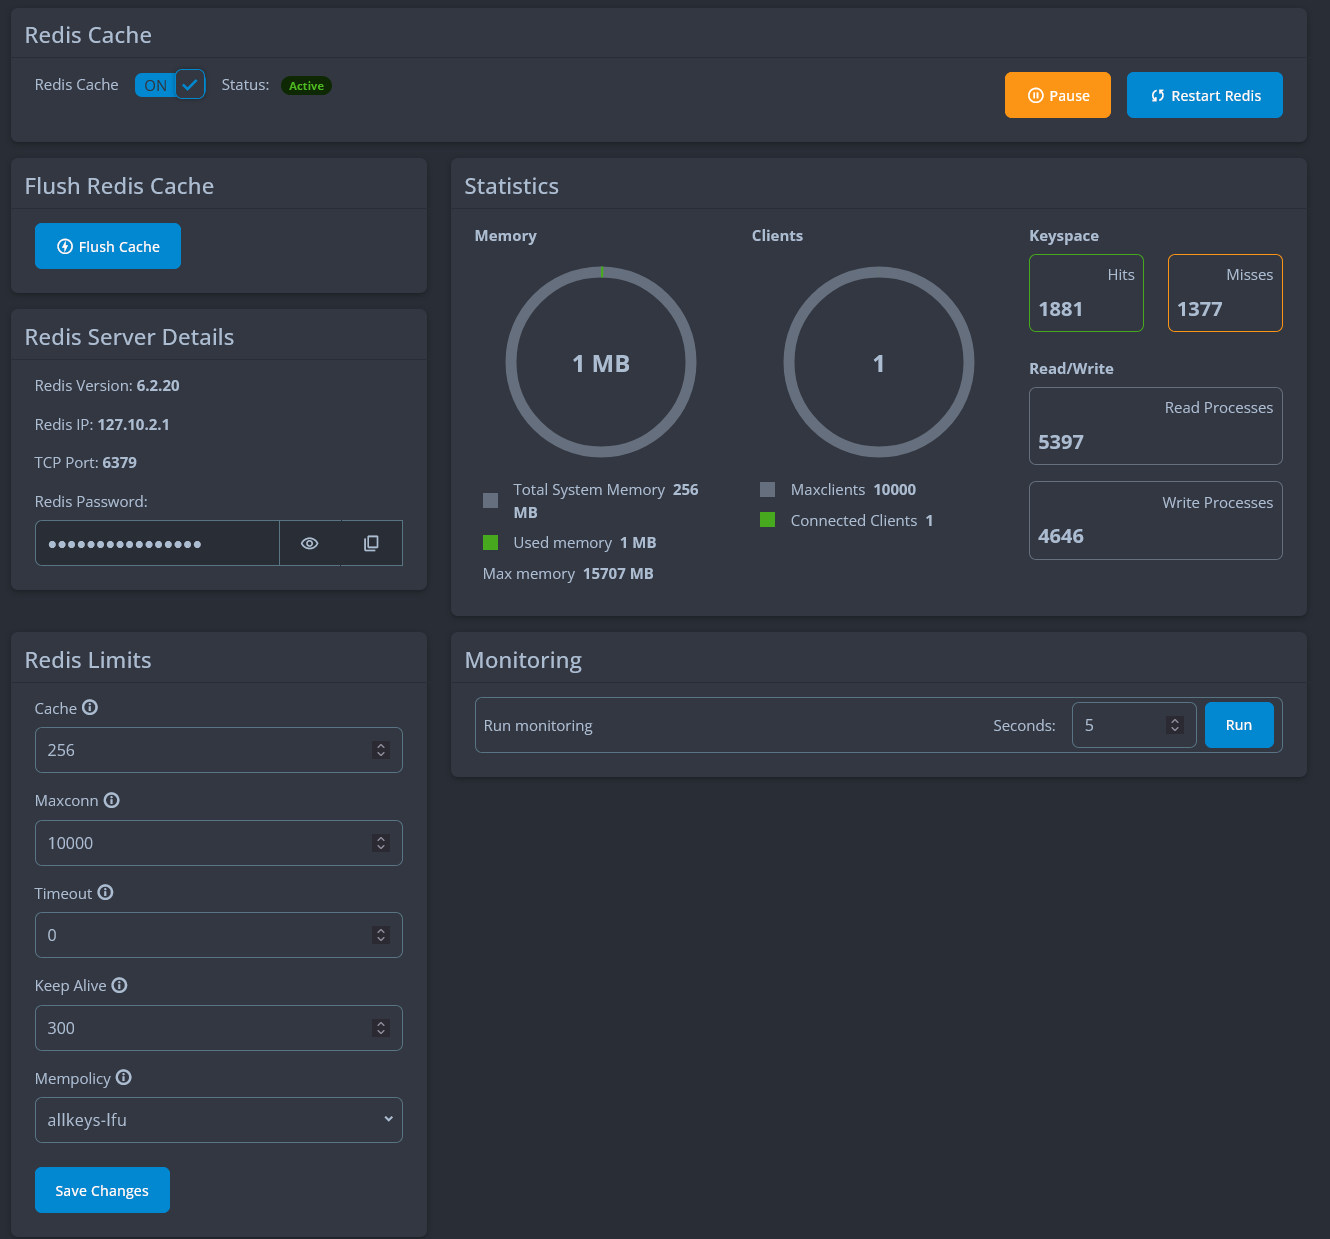Click the green Used memory legend swatch
The height and width of the screenshot is (1239, 1330).
pos(490,542)
